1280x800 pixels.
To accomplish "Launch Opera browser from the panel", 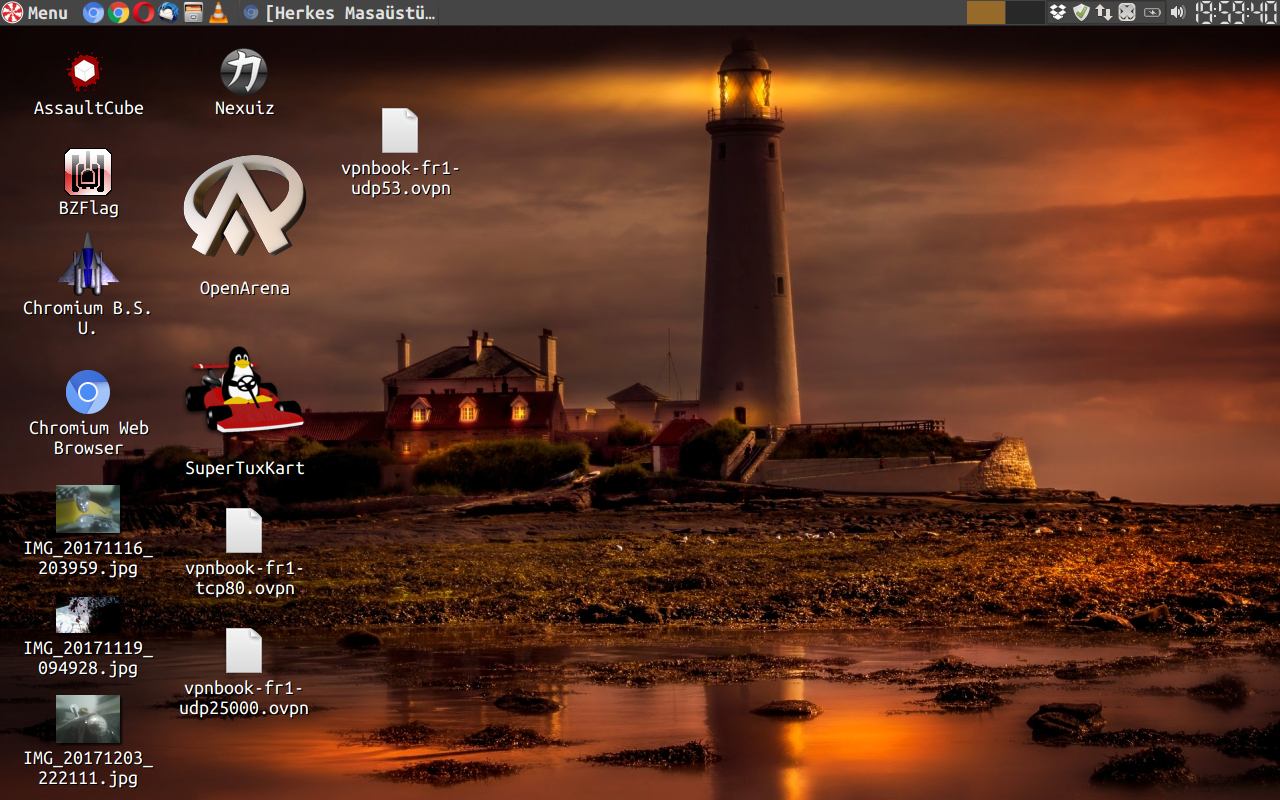I will (143, 13).
